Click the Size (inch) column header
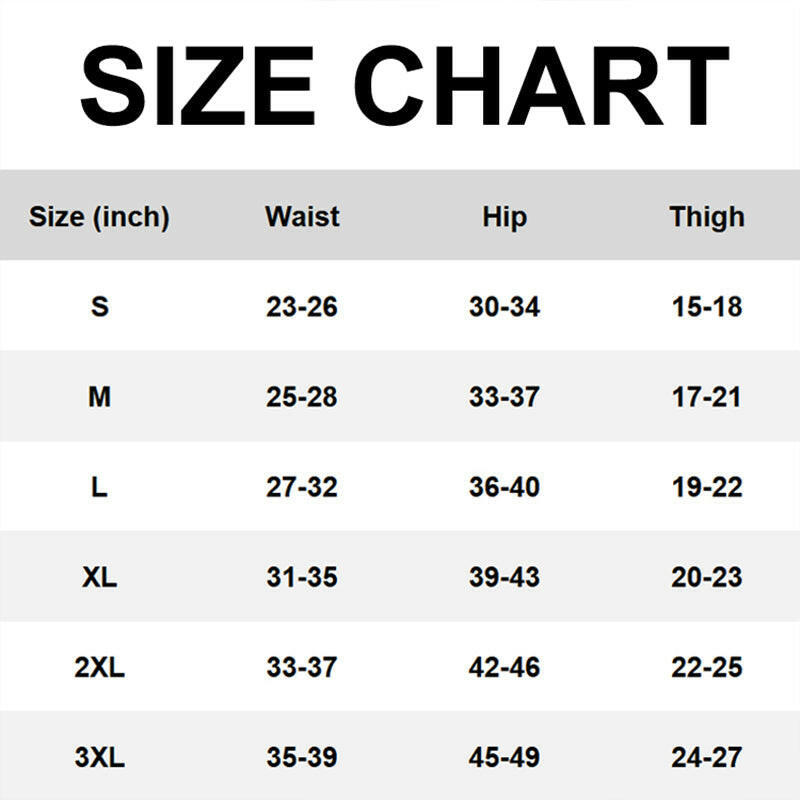Image resolution: width=800 pixels, height=800 pixels. pos(99,216)
